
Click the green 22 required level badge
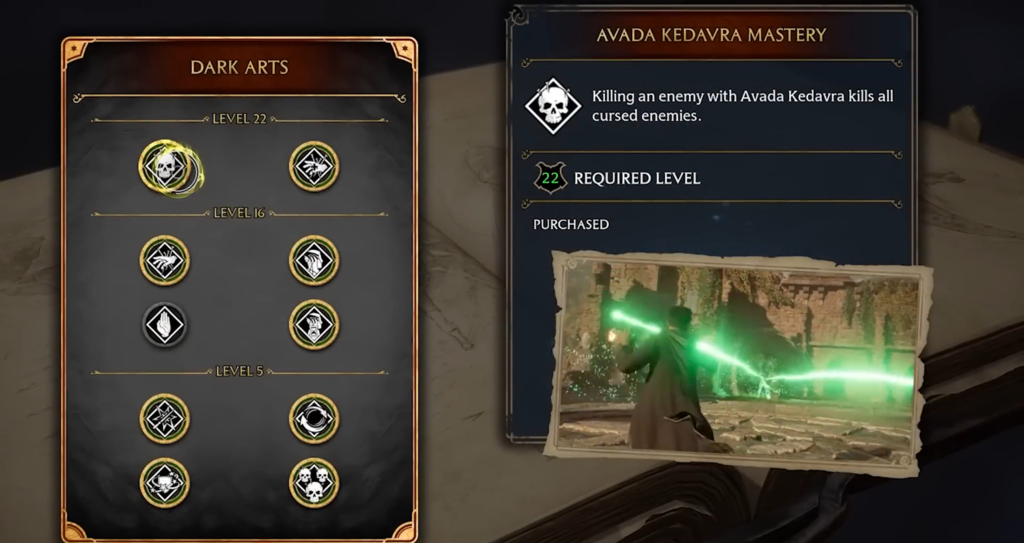[550, 178]
